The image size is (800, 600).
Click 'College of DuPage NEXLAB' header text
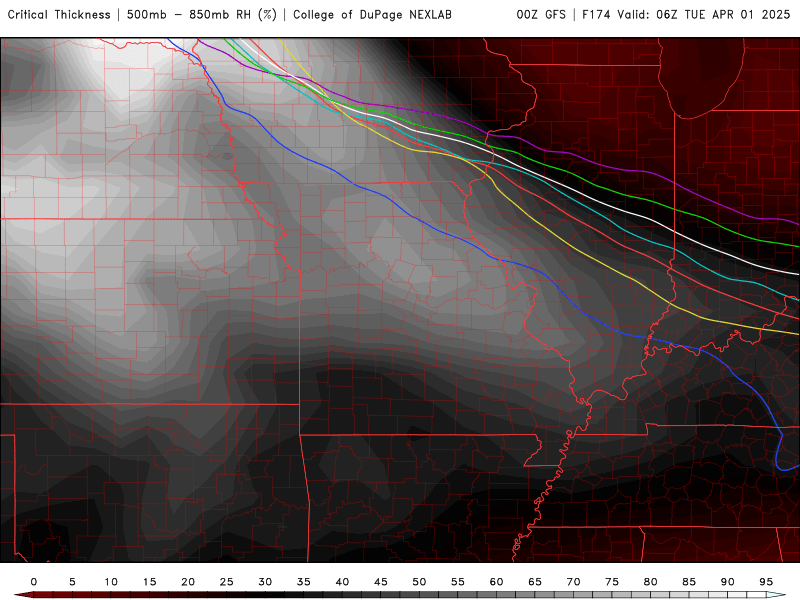tap(372, 15)
